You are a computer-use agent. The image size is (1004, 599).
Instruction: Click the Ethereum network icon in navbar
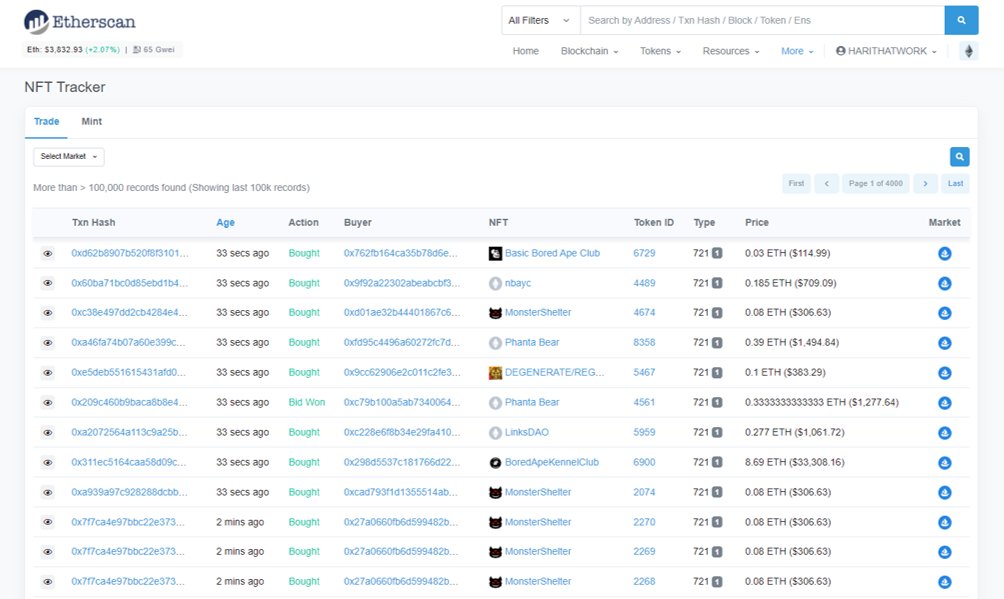point(969,51)
